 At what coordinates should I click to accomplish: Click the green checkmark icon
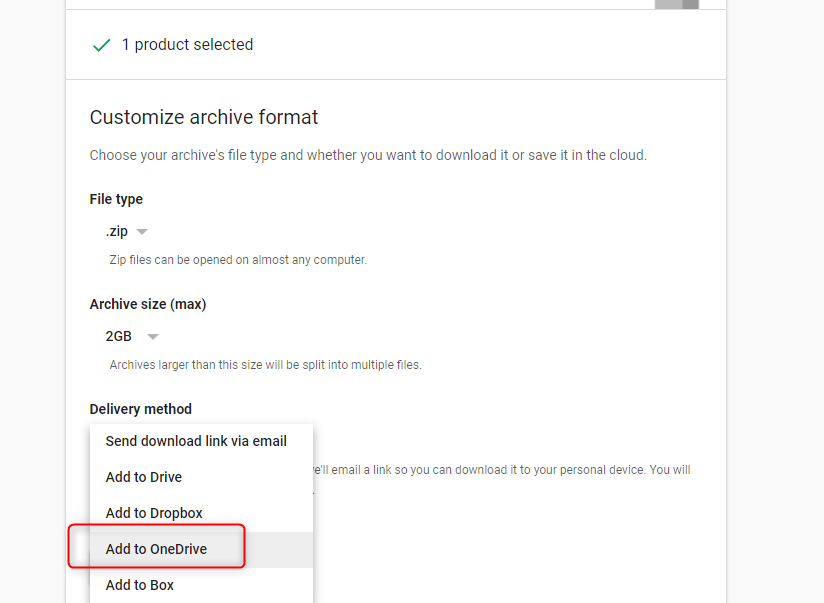coord(101,45)
